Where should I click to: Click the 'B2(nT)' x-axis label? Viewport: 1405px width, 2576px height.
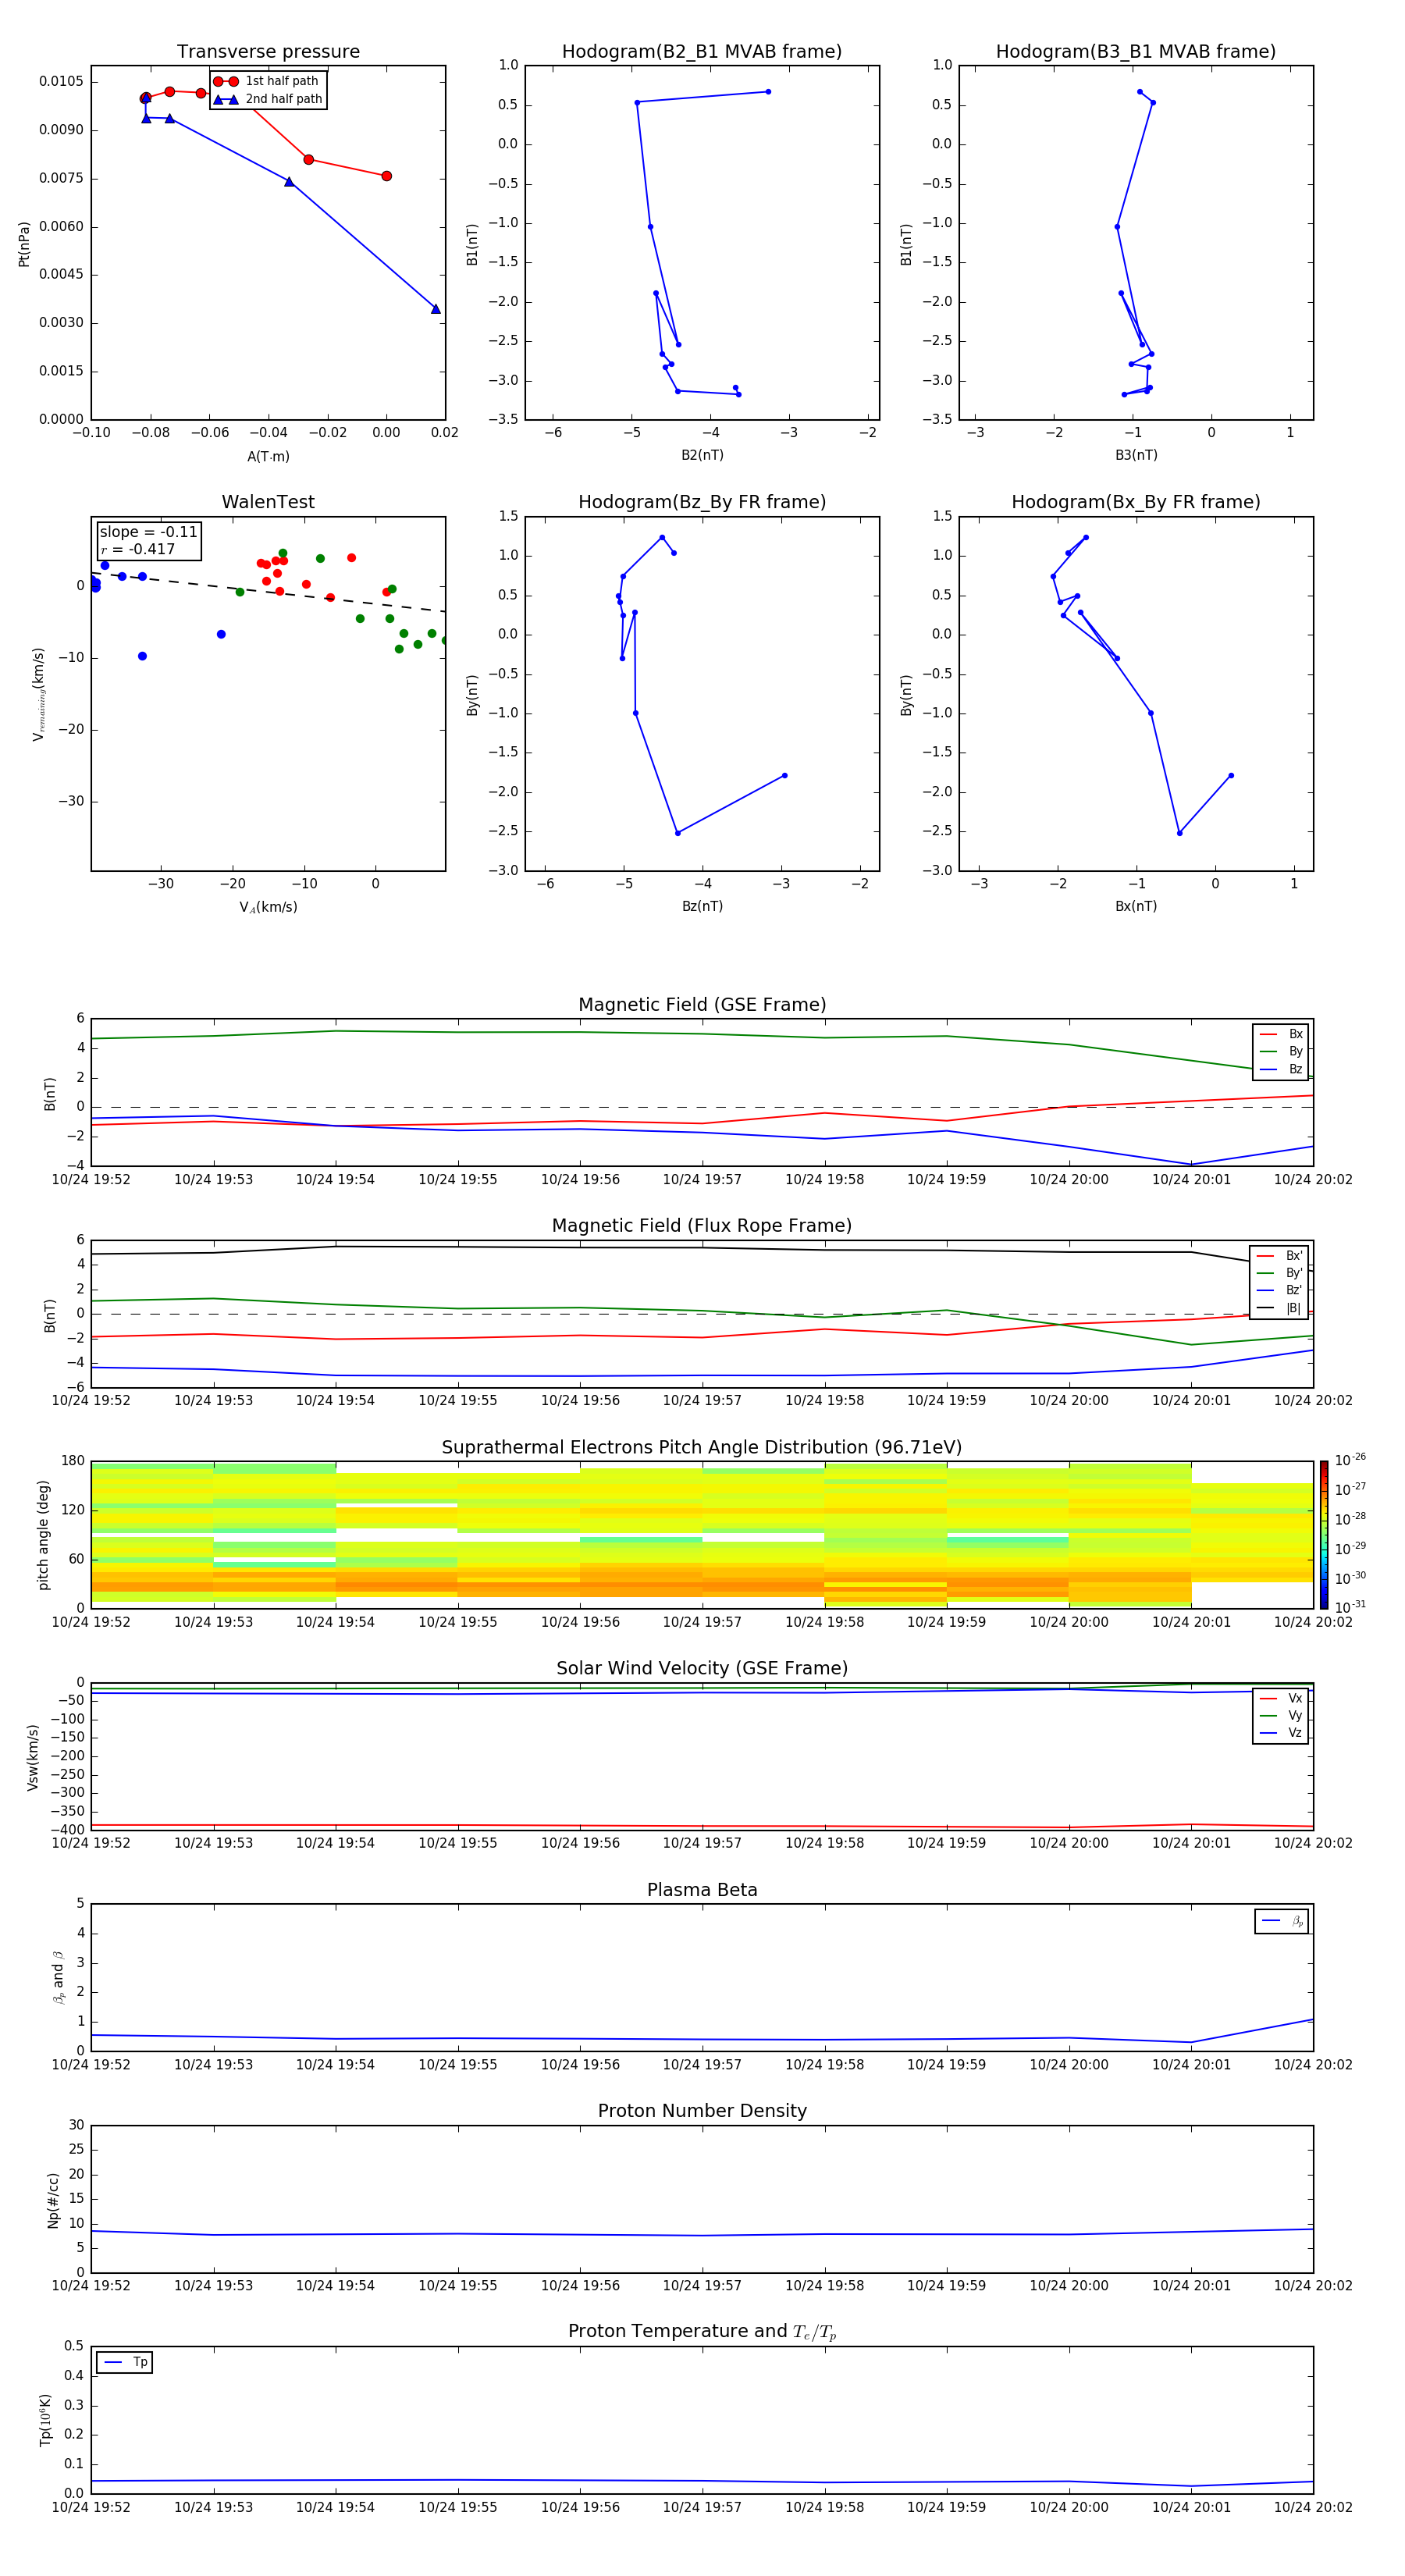[702, 455]
